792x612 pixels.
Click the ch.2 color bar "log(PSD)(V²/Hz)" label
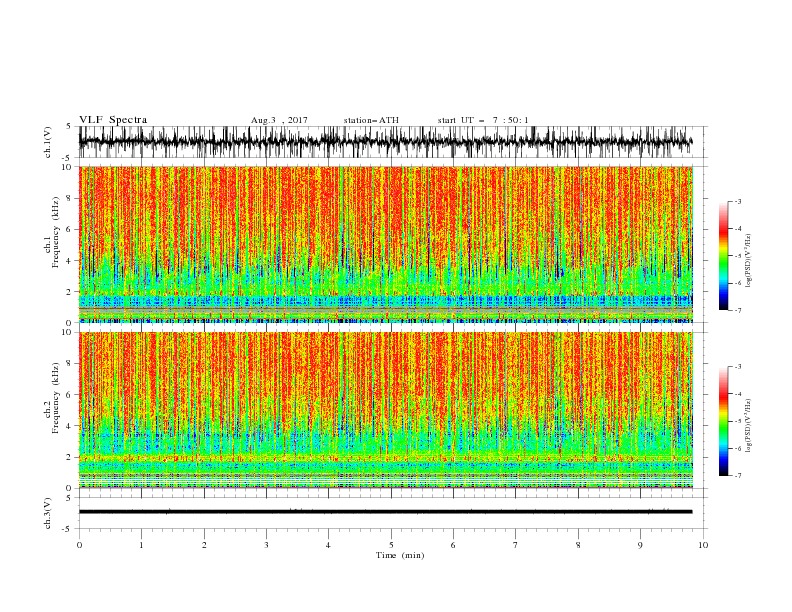point(749,425)
